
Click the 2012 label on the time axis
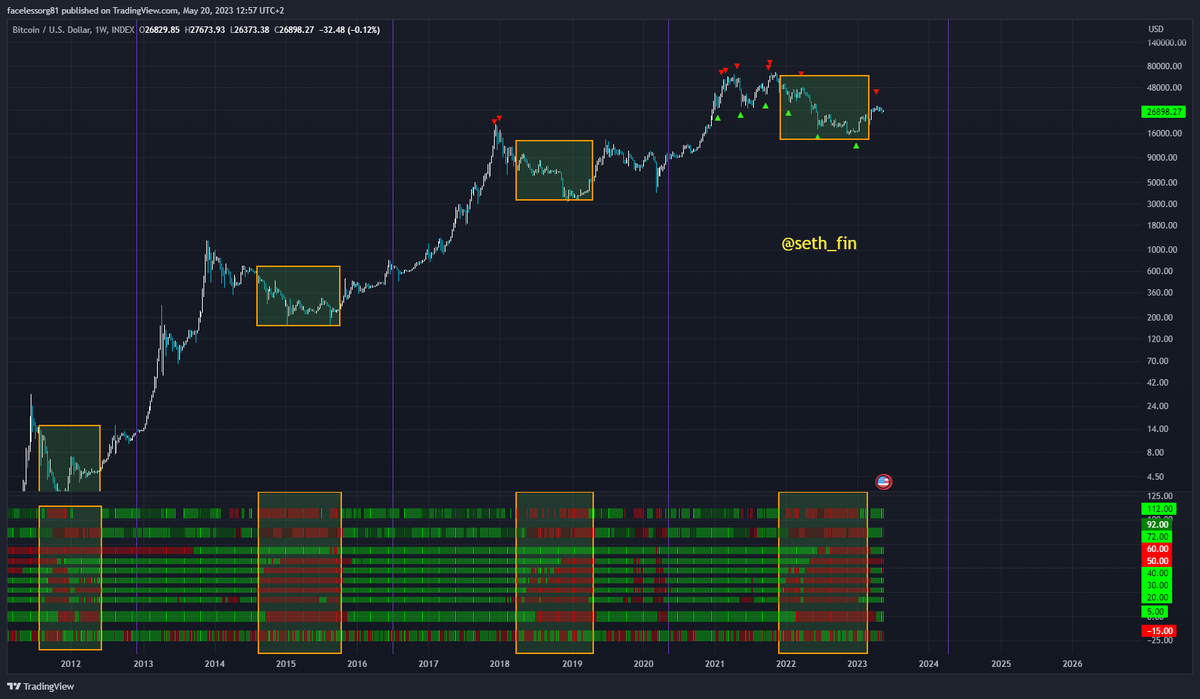71,664
